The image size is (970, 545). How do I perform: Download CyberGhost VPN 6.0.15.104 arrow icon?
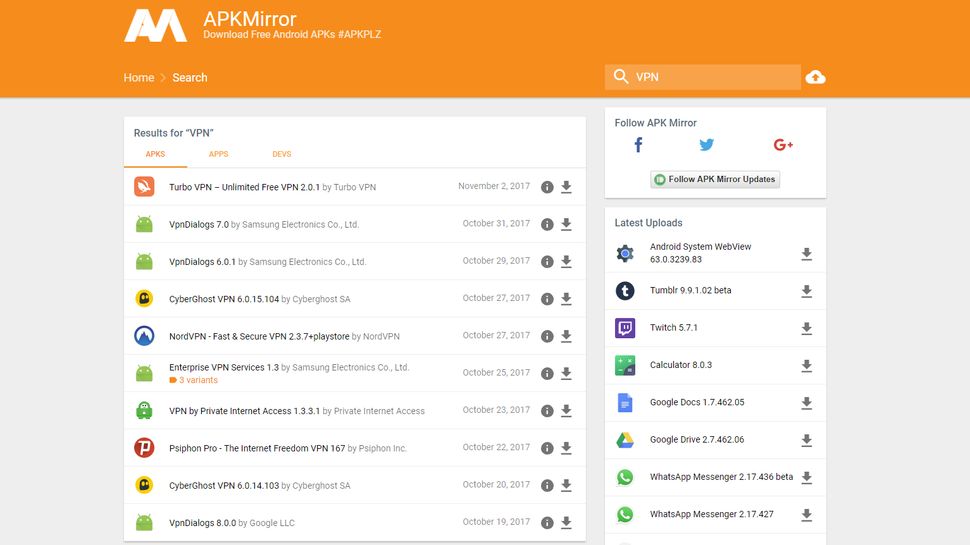(x=566, y=299)
